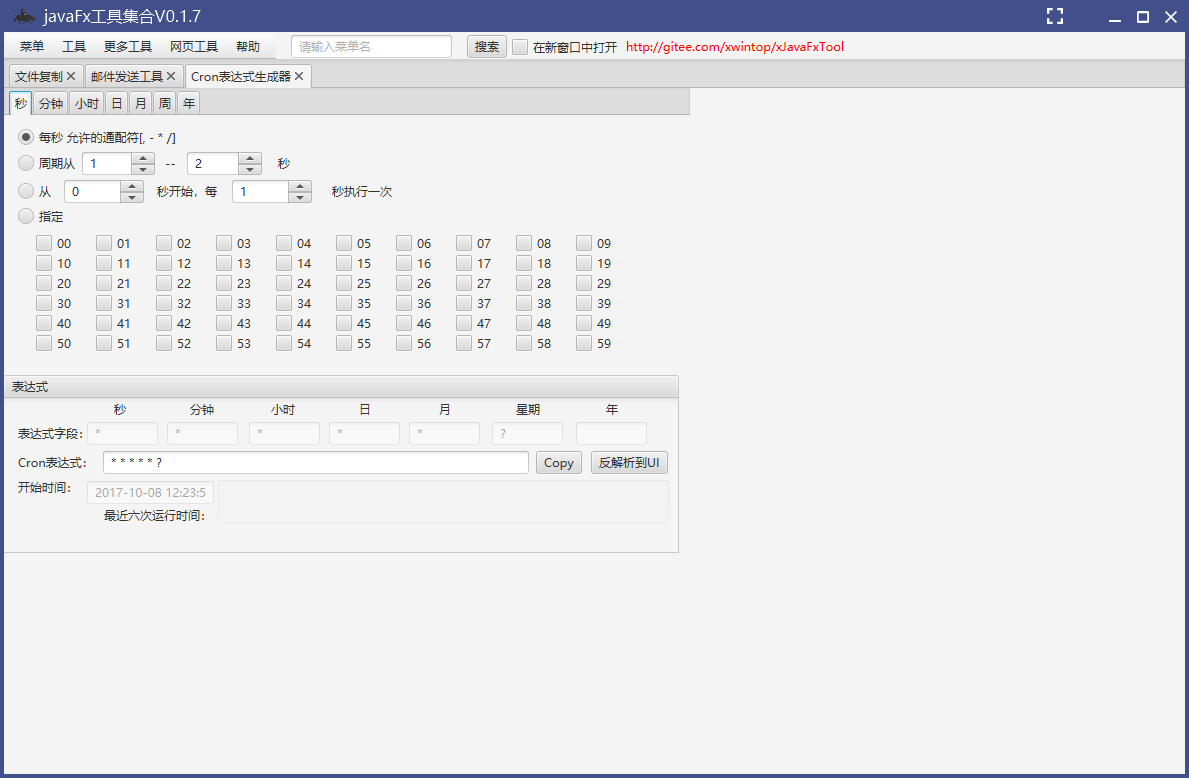Screen dimensions: 1189x778
Task: Increase the period end value 2
Action: (249, 158)
